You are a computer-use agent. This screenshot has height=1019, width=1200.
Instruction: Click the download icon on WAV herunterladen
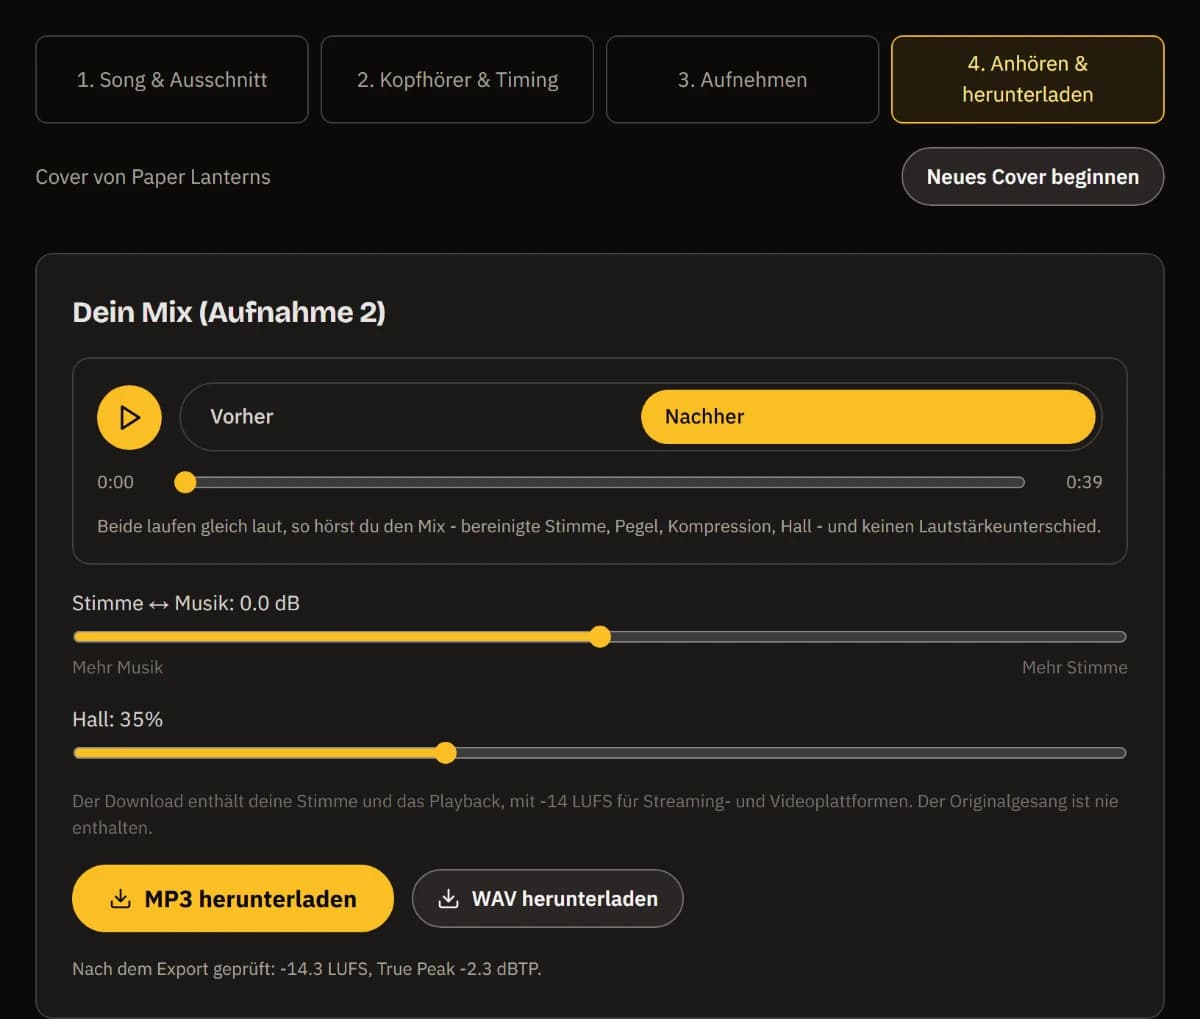[449, 899]
